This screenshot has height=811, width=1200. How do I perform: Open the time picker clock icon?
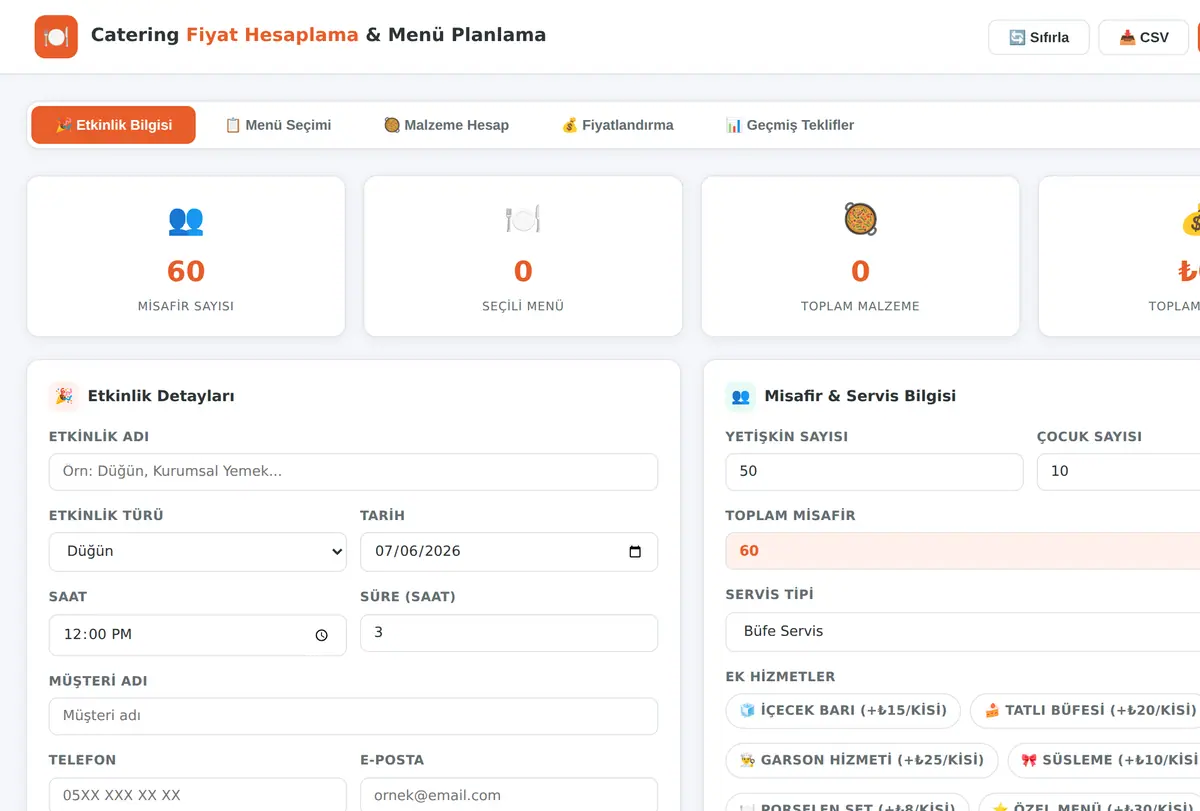coord(322,635)
